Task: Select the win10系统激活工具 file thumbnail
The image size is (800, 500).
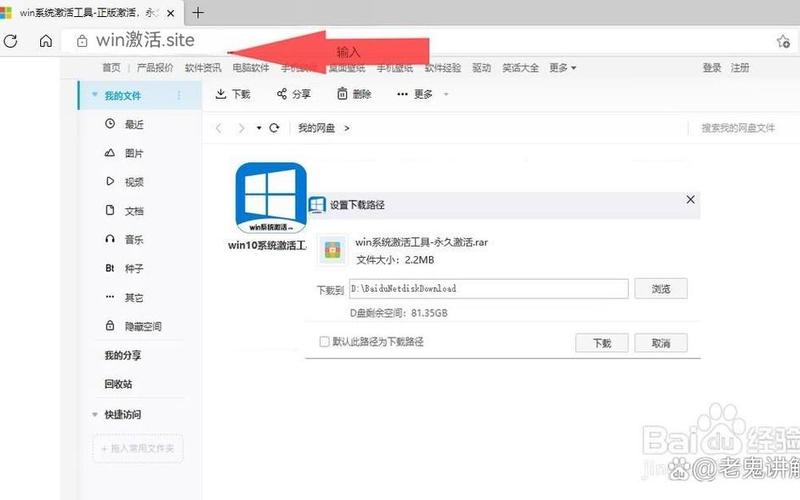Action: click(271, 198)
